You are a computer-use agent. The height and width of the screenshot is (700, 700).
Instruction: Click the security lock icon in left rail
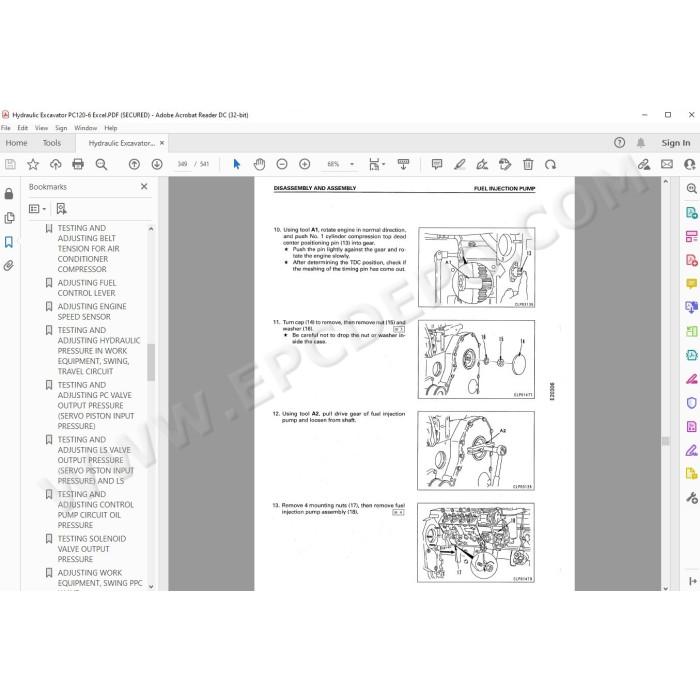tap(9, 194)
